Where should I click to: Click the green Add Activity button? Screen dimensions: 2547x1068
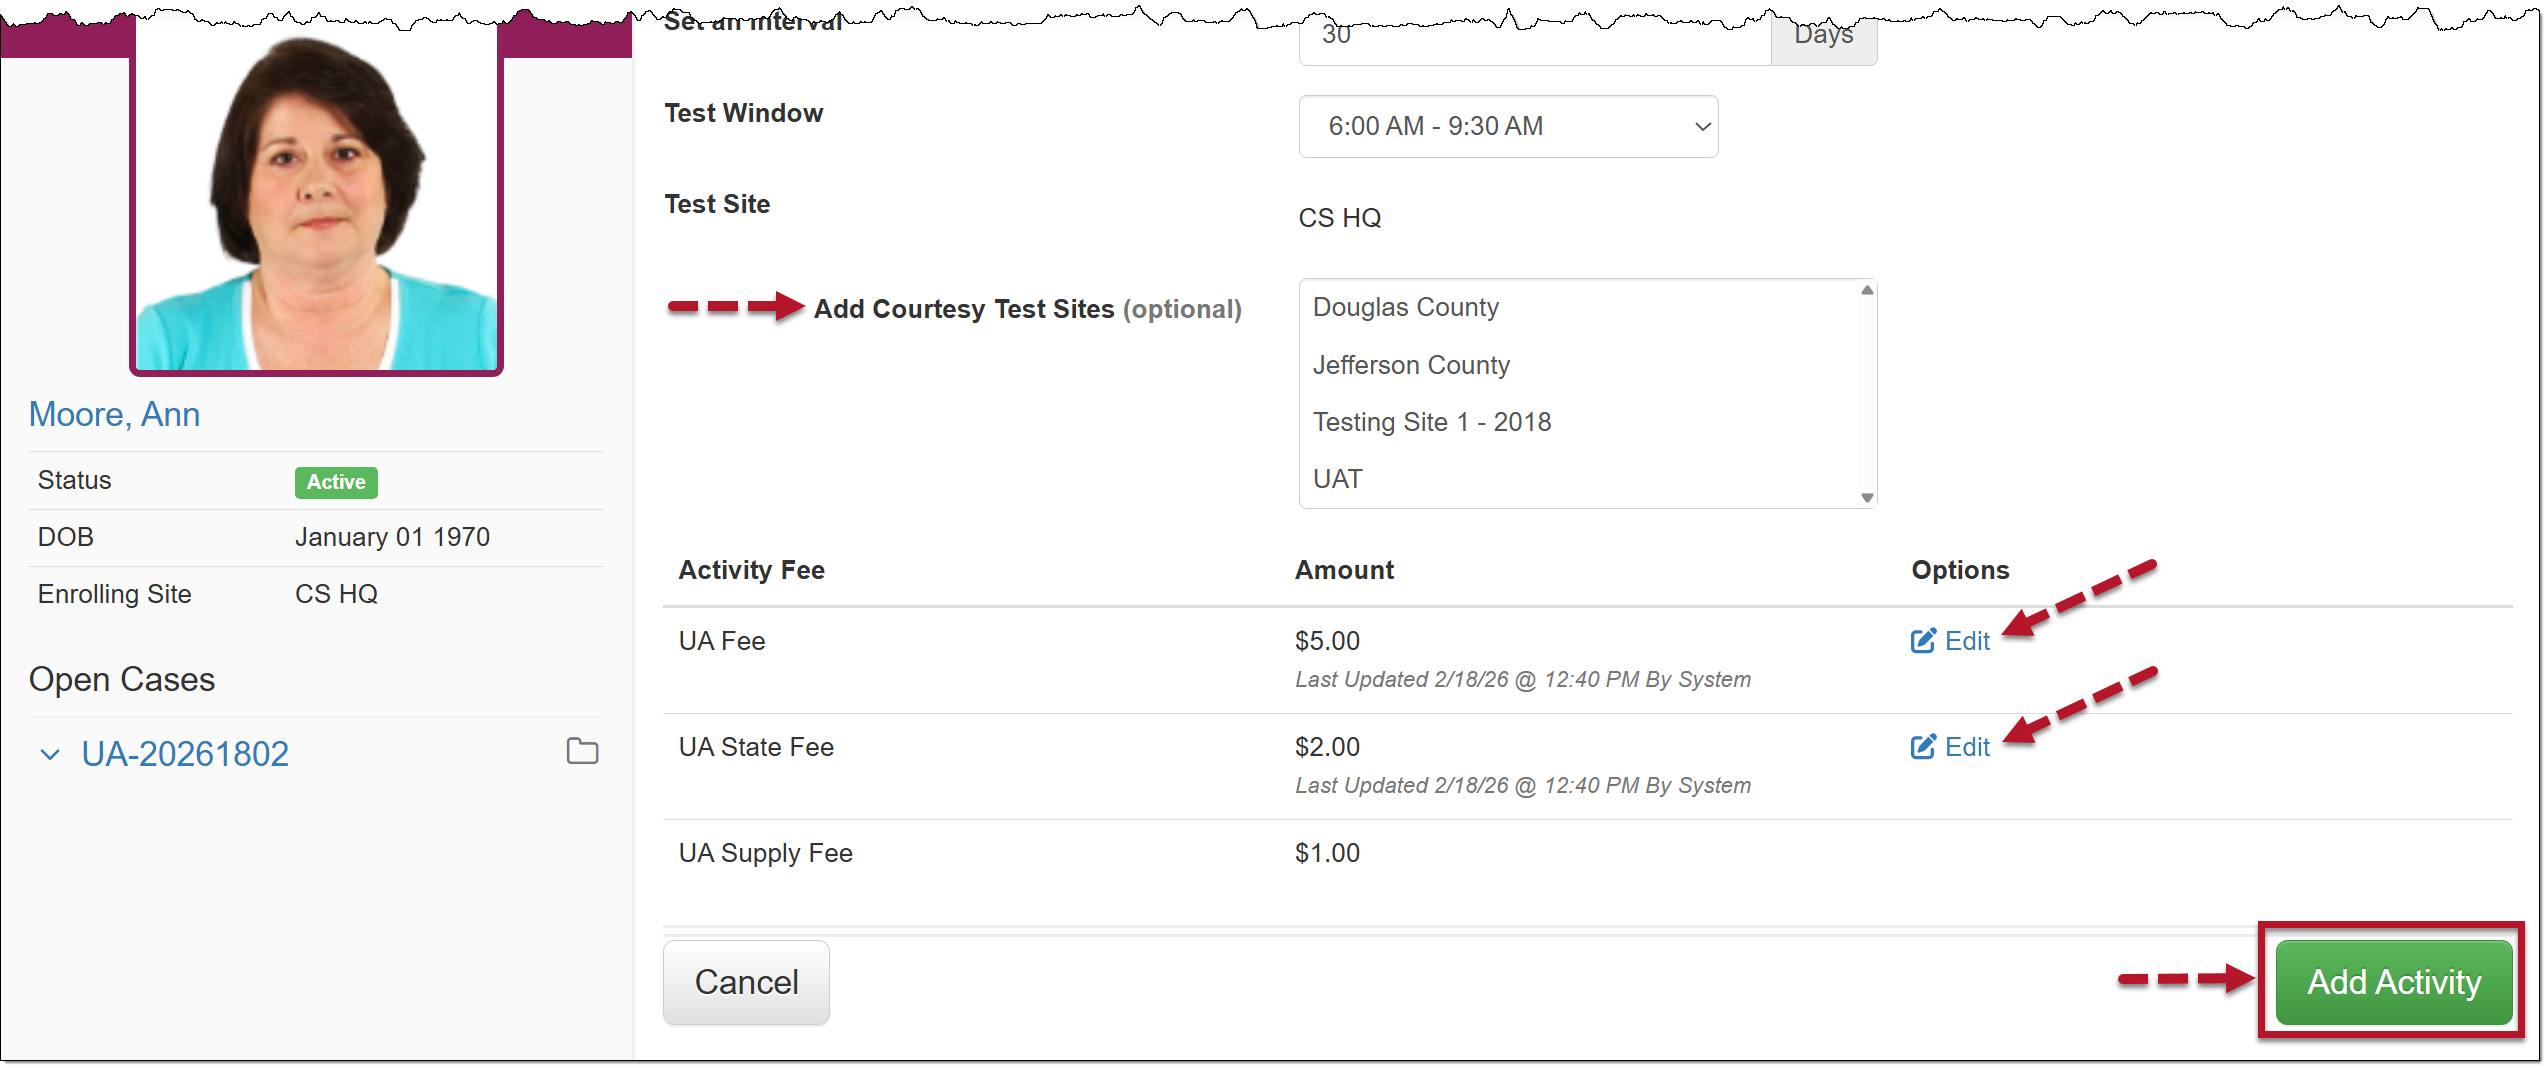tap(2393, 982)
